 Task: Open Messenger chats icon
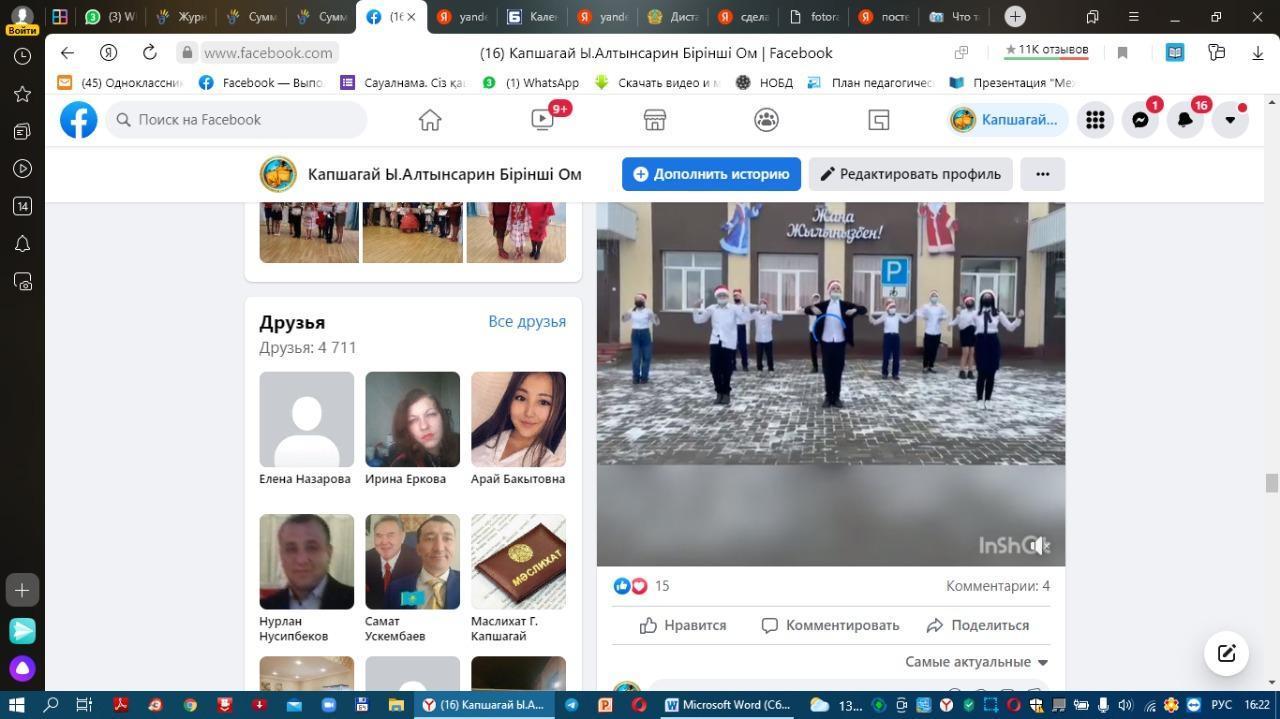click(1140, 120)
